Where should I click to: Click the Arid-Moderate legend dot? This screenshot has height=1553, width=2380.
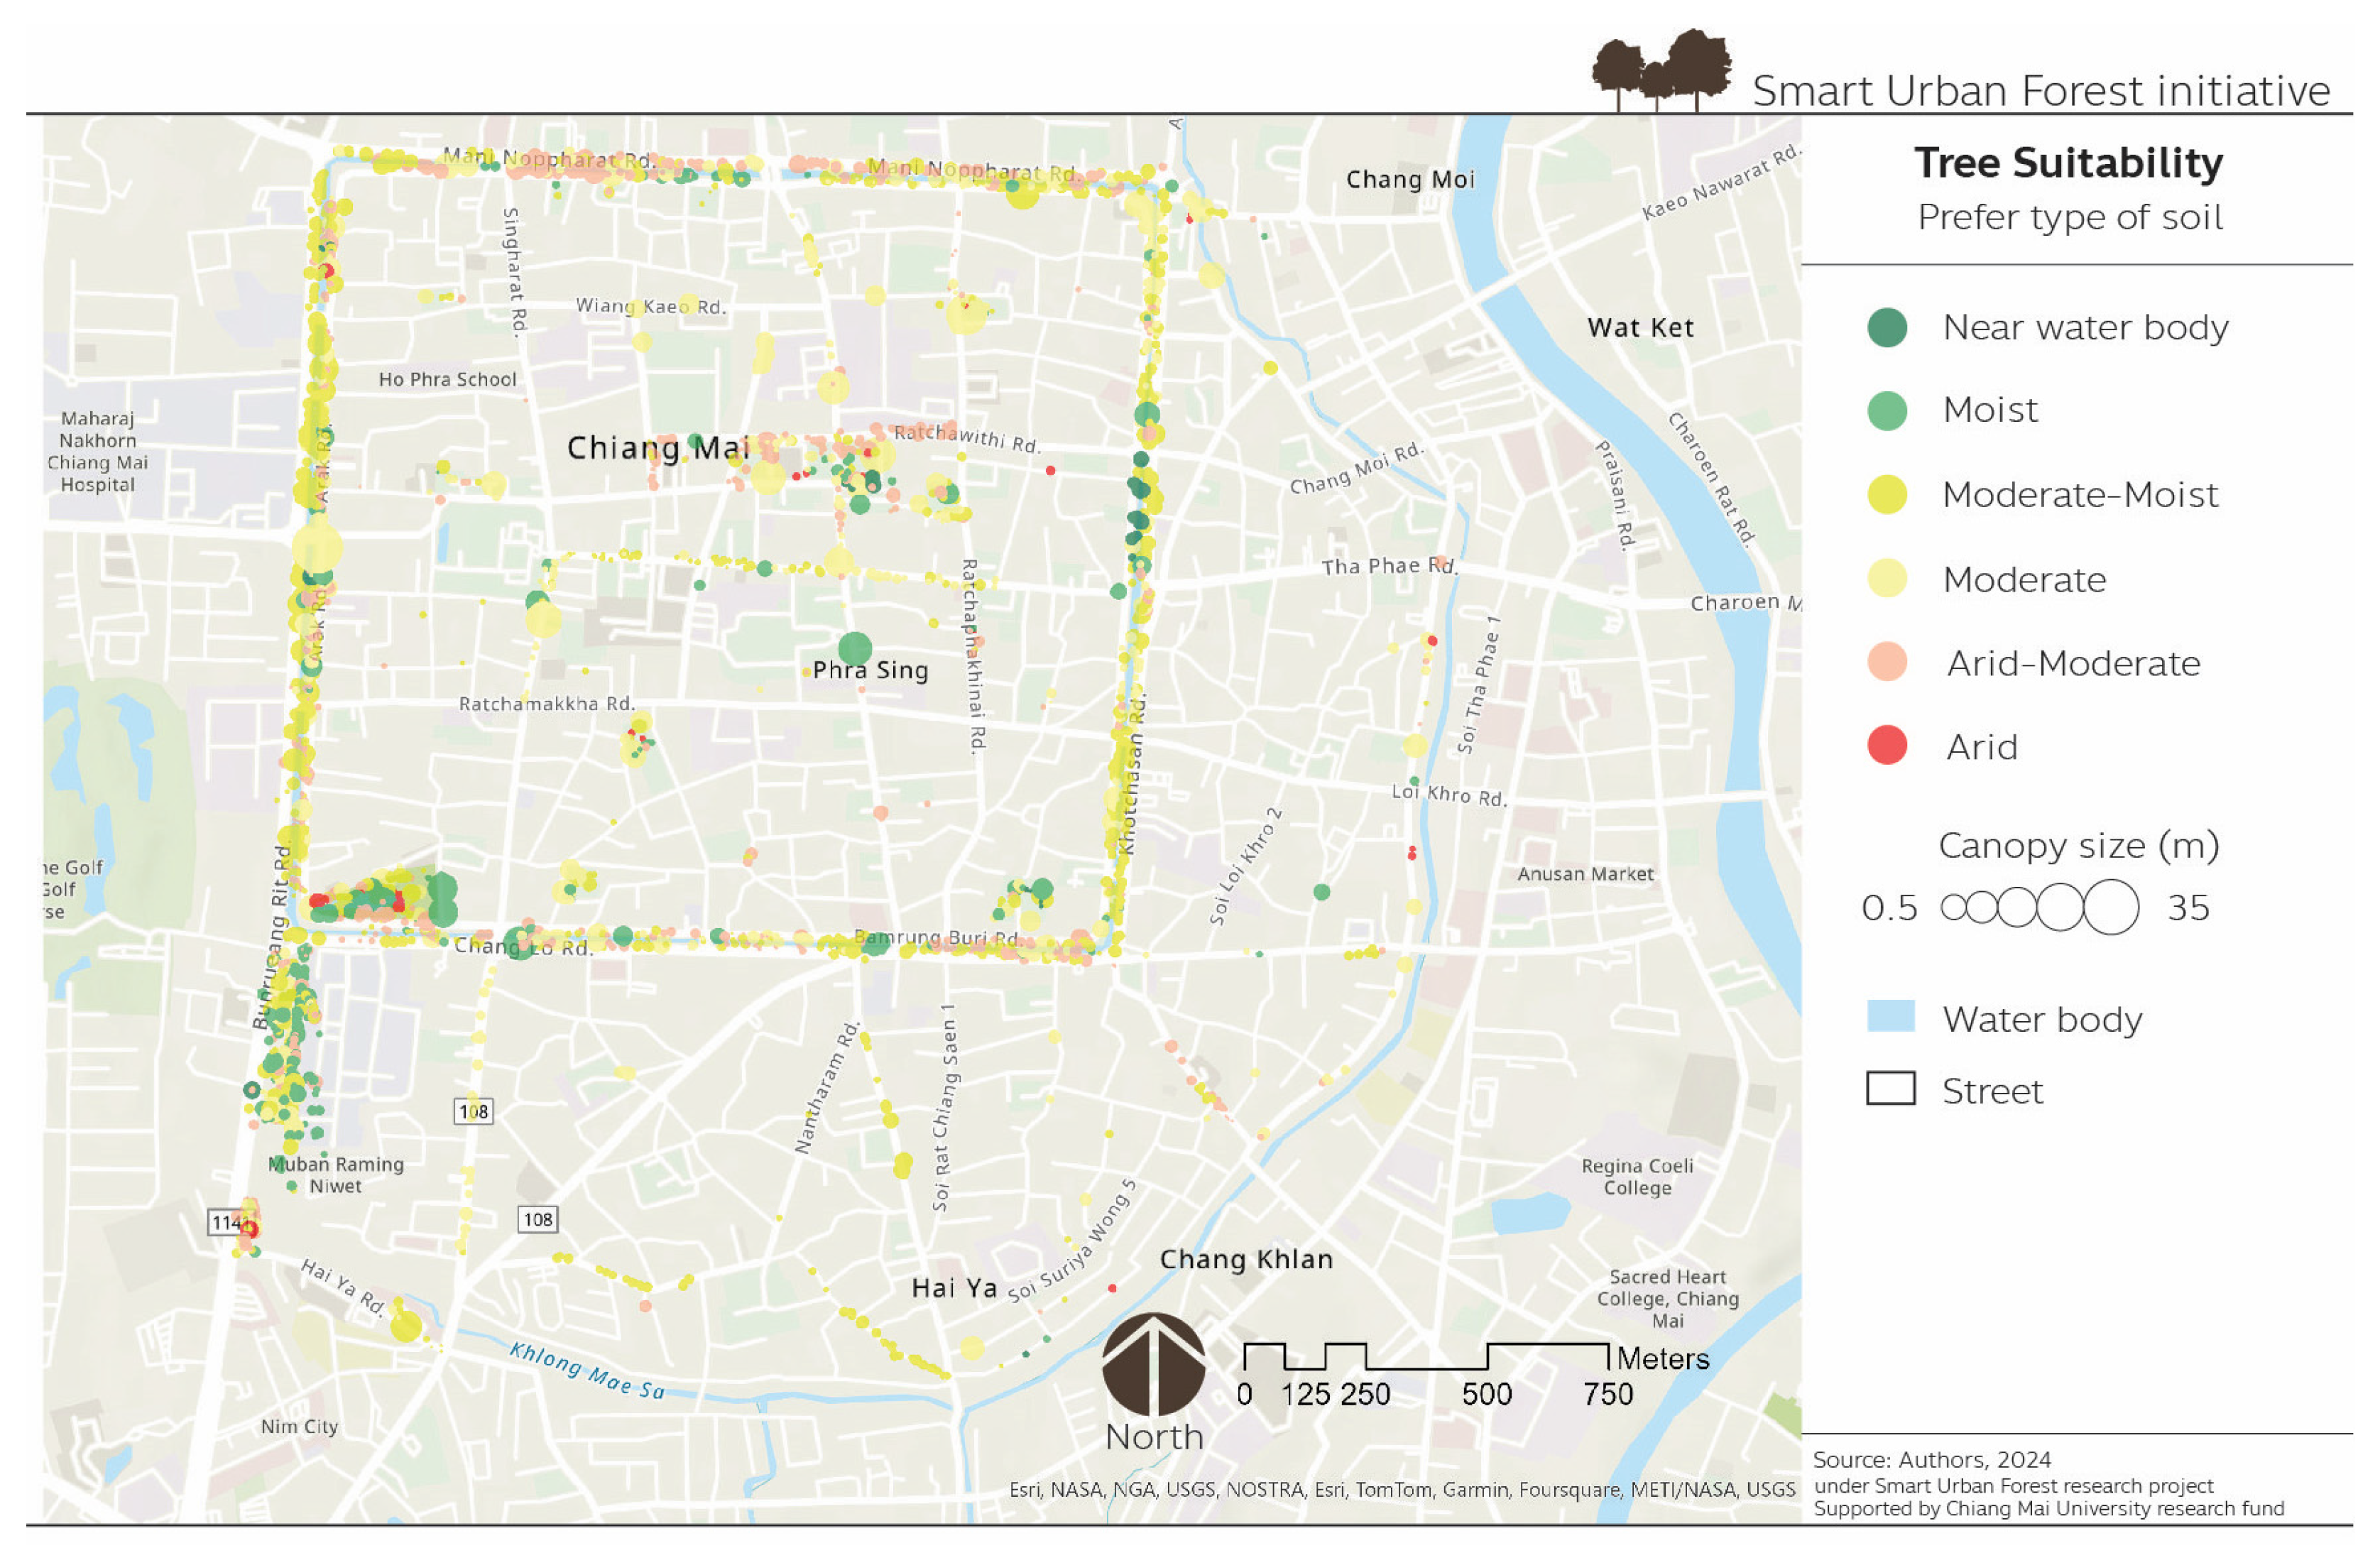(x=1887, y=661)
